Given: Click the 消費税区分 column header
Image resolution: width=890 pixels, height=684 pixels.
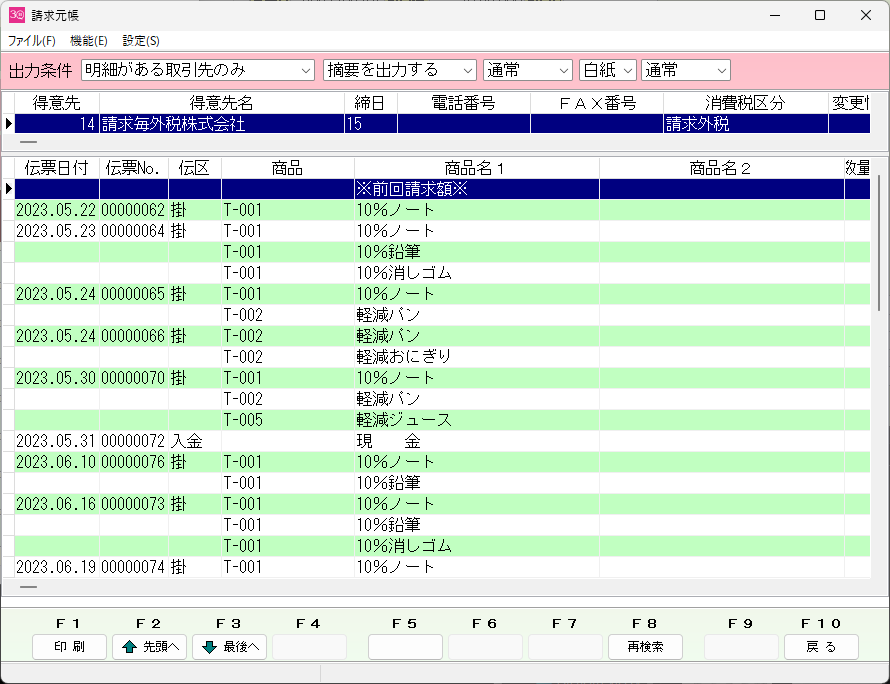Looking at the screenshot, I should click(745, 103).
